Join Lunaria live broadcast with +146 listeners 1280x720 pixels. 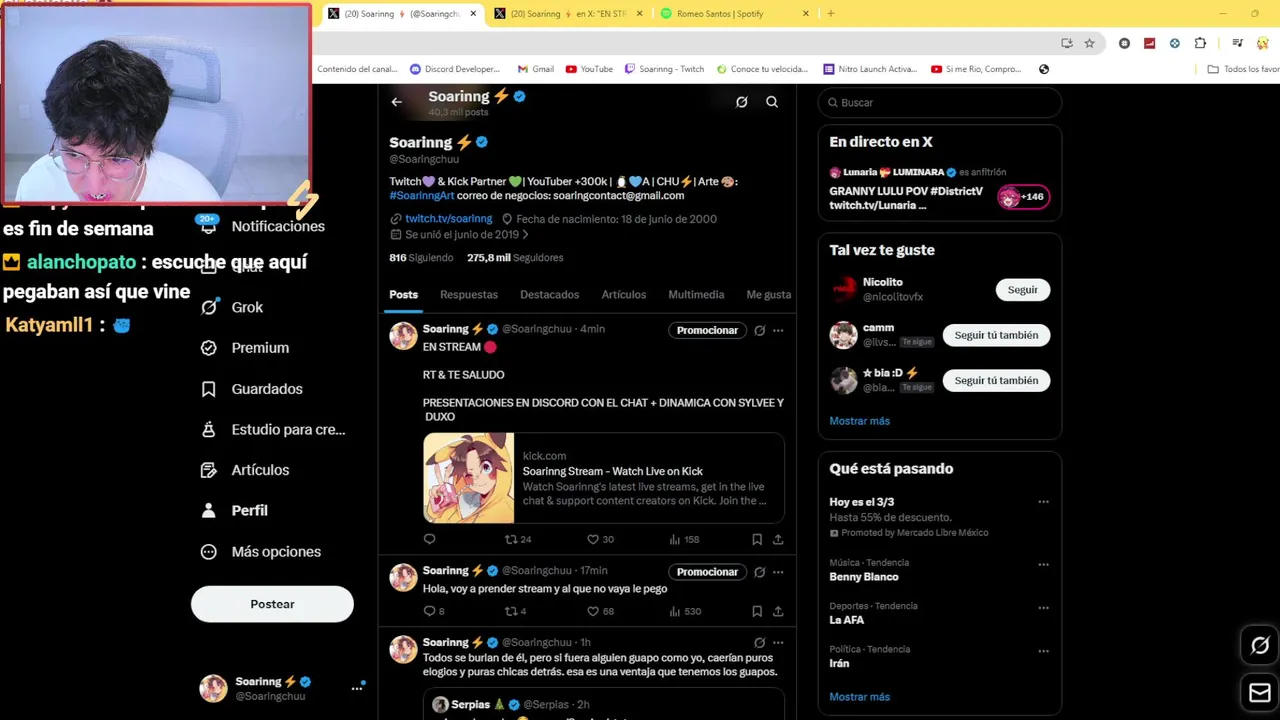1024,197
